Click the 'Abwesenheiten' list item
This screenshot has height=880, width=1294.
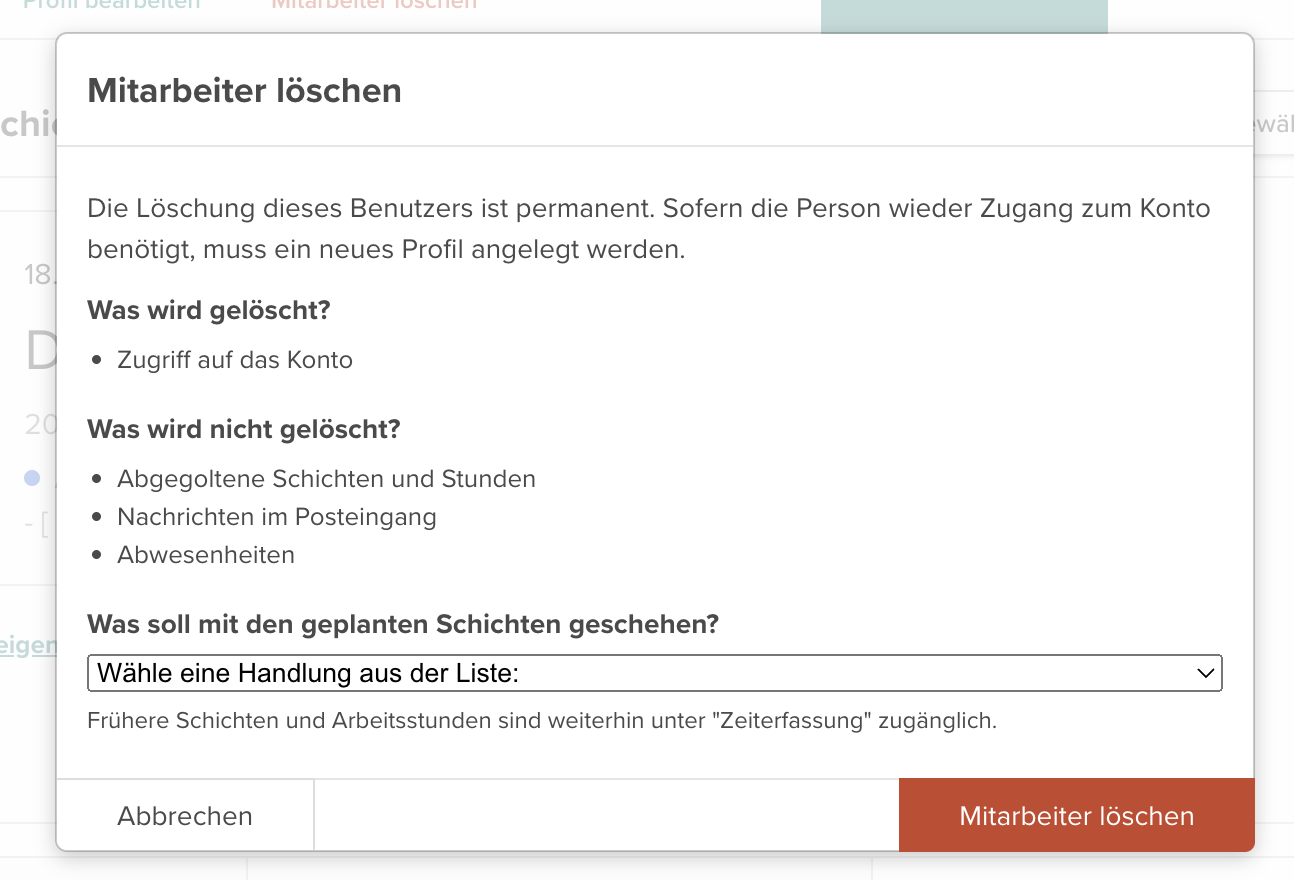coord(206,555)
